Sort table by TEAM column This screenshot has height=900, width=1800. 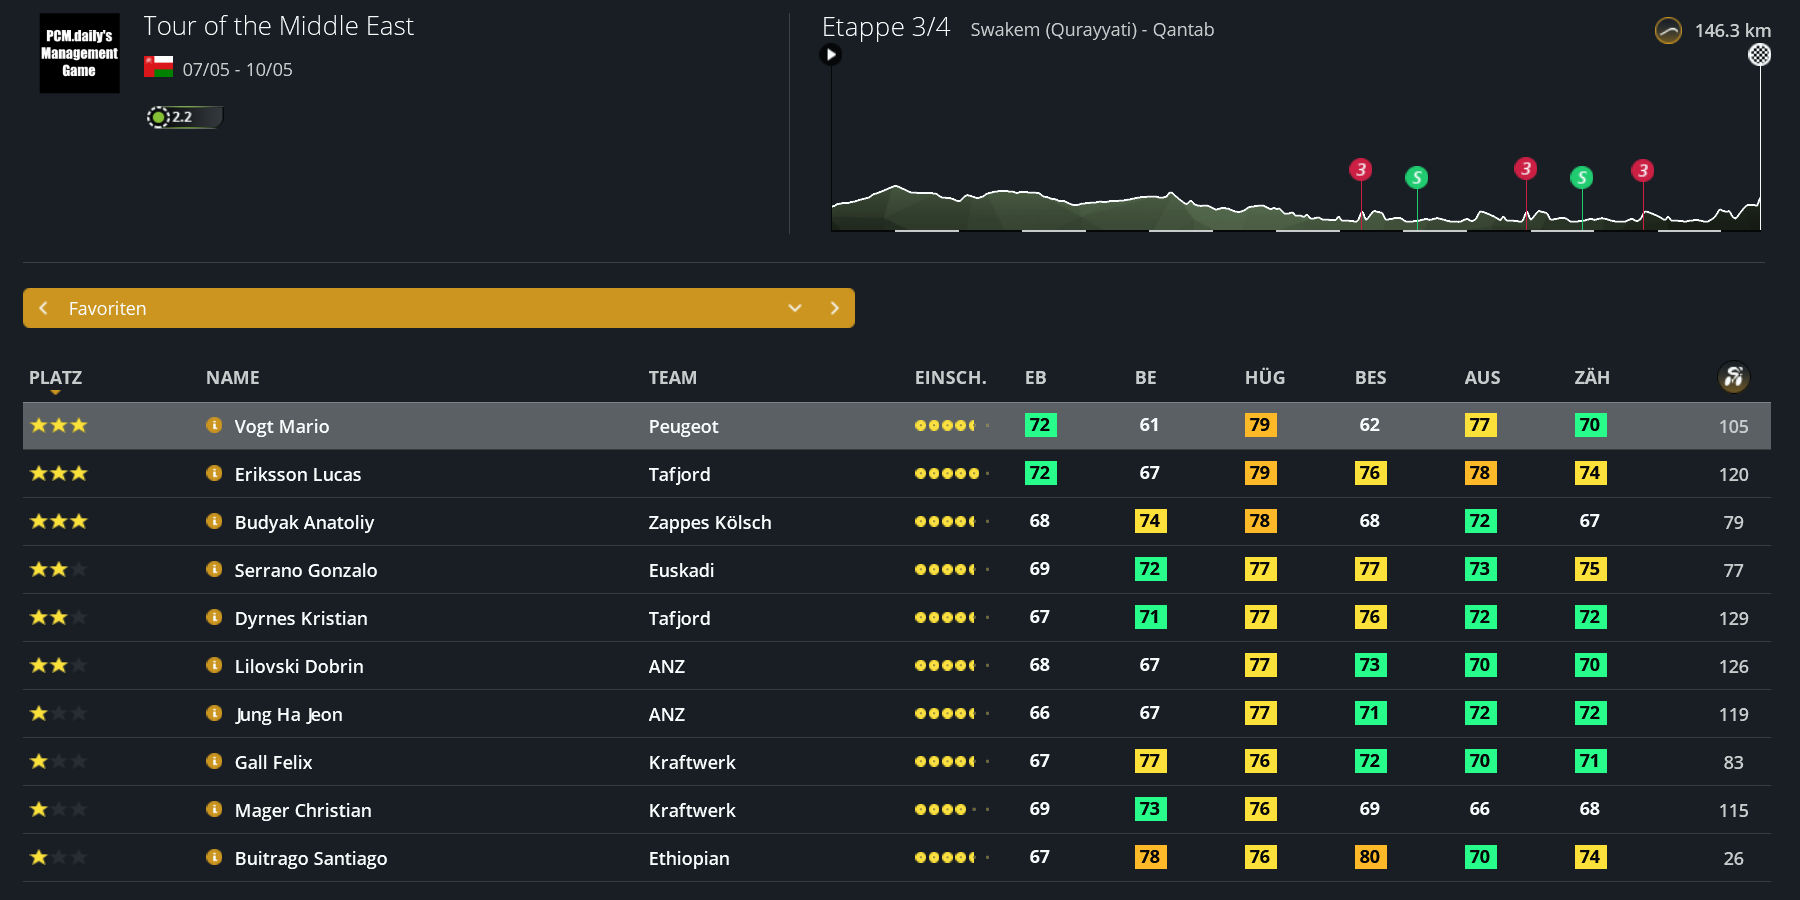pos(672,378)
